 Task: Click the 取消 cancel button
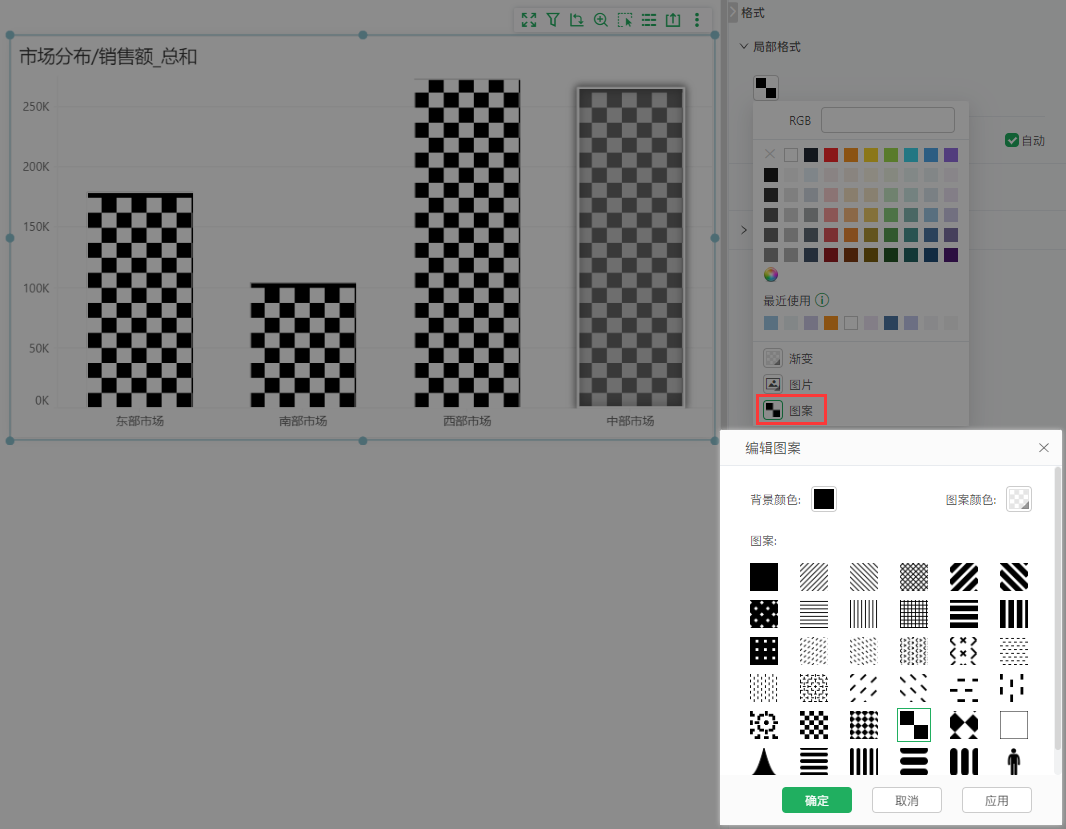907,800
